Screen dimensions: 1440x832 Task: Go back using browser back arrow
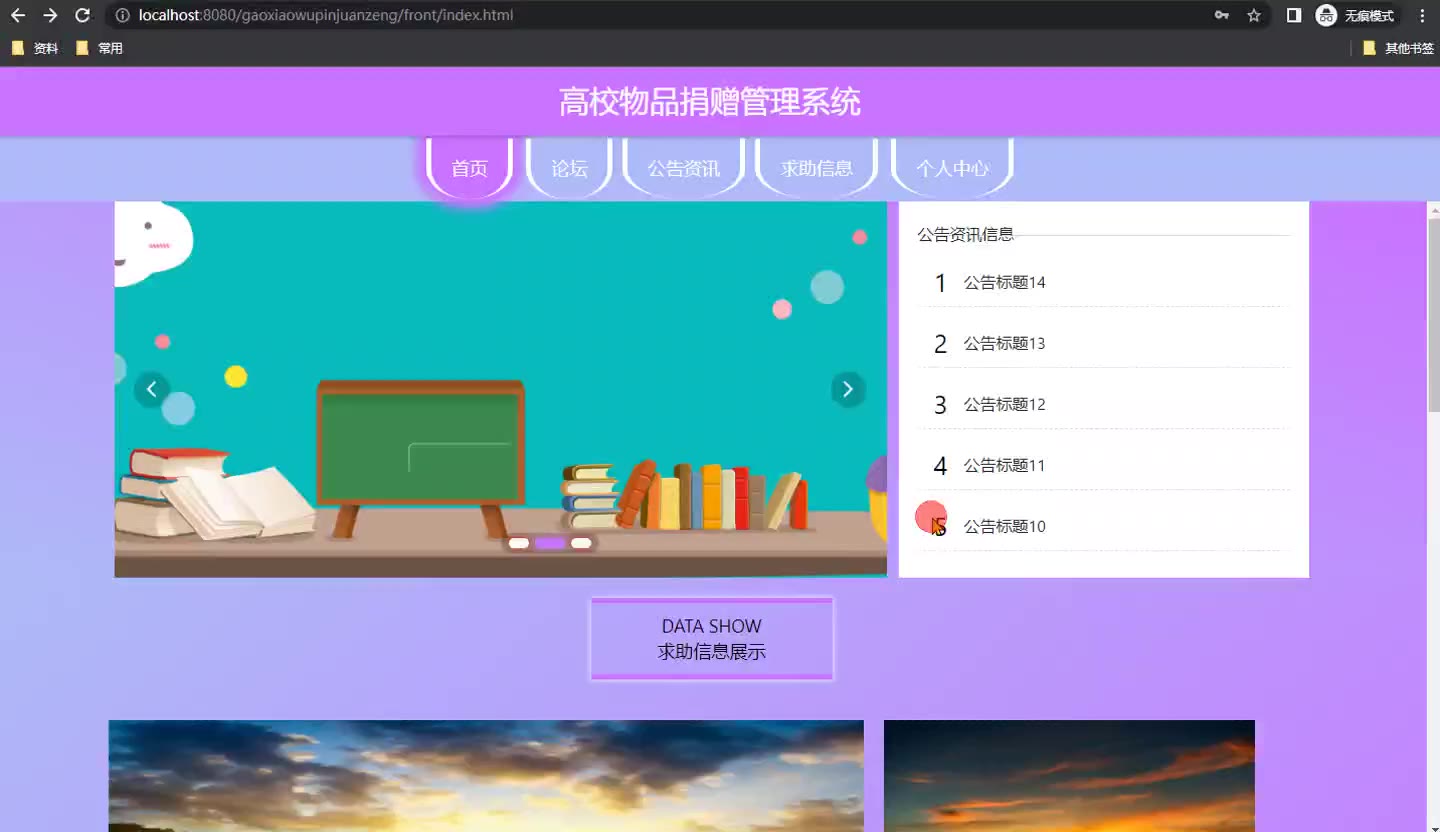click(18, 15)
